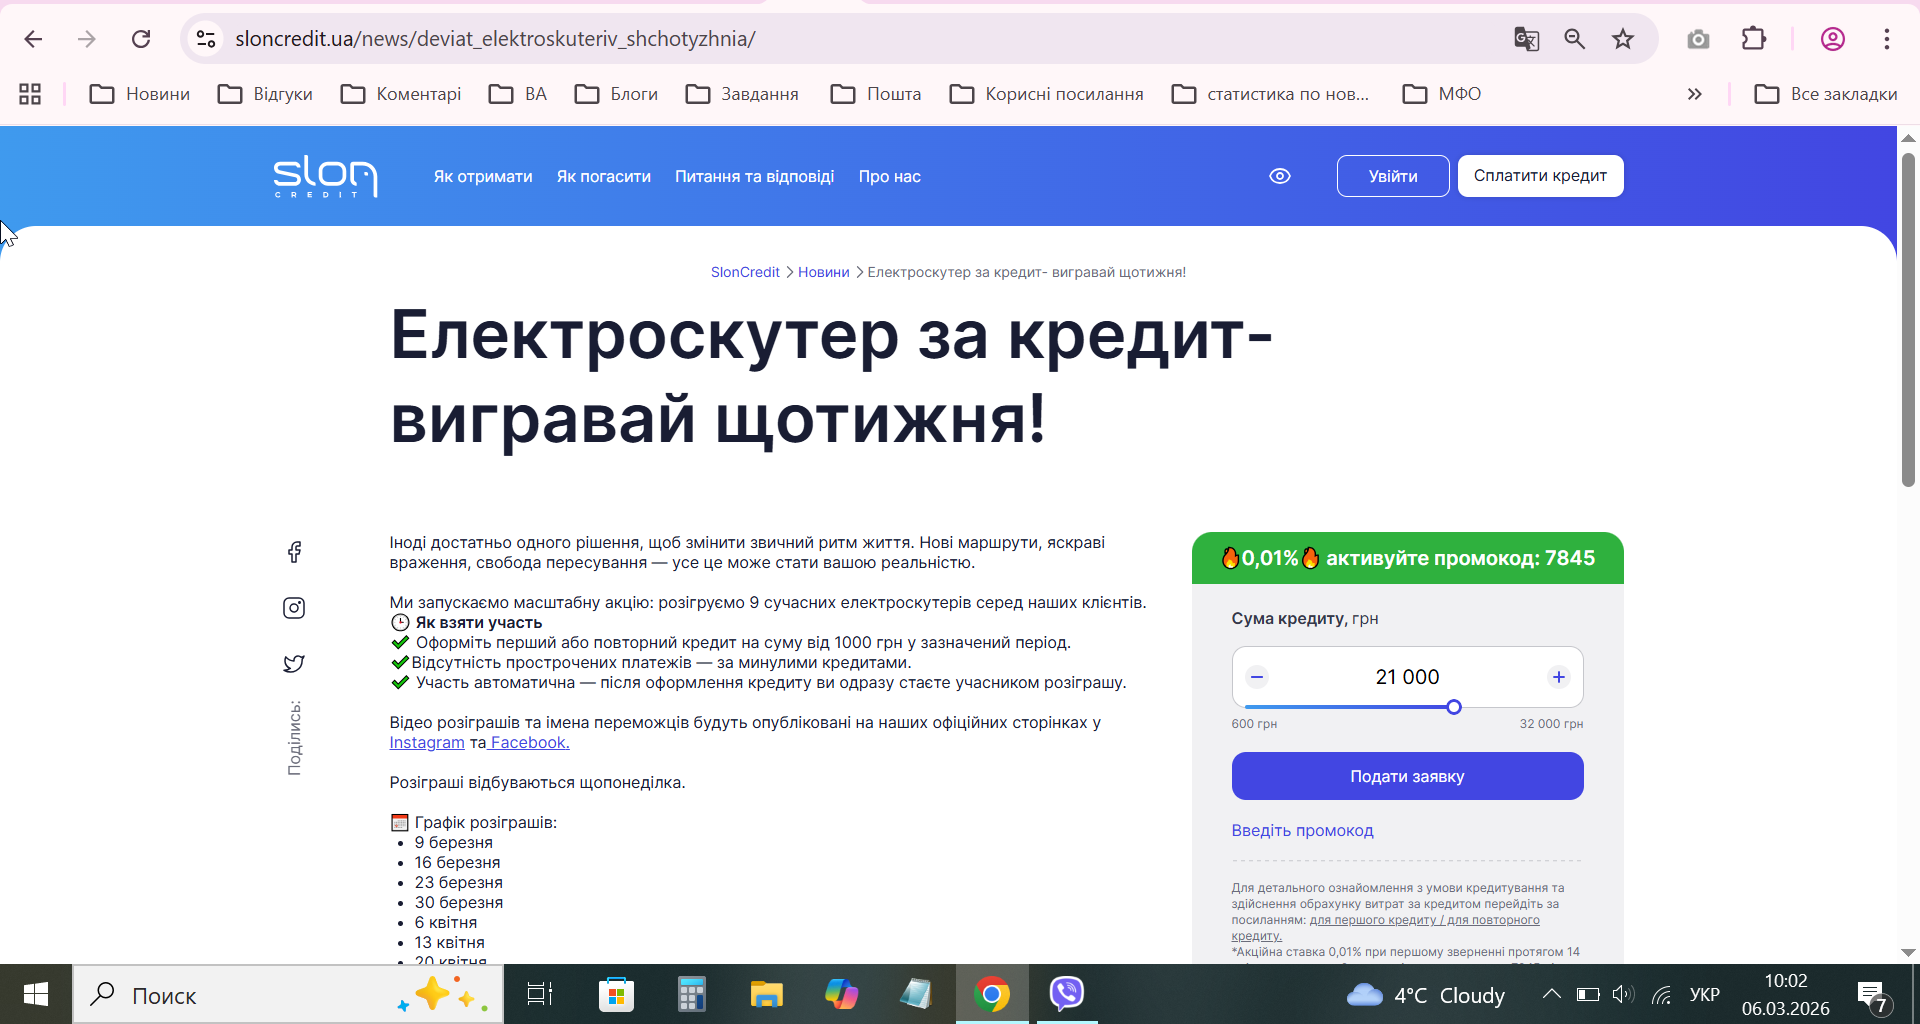The image size is (1920, 1024).
Task: Click the Slon Credit logo
Action: [325, 176]
